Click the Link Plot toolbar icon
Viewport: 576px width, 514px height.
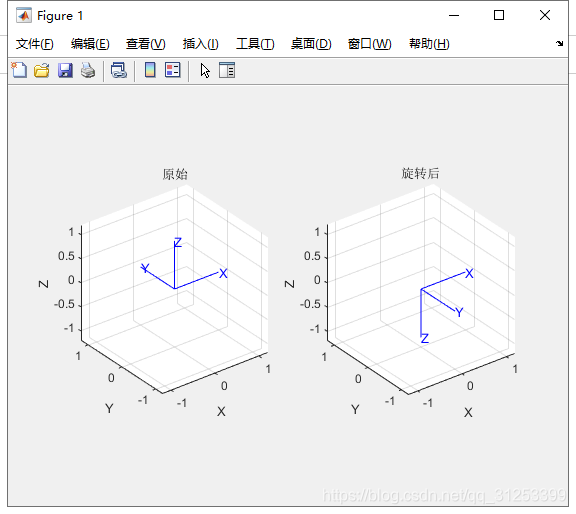click(119, 70)
